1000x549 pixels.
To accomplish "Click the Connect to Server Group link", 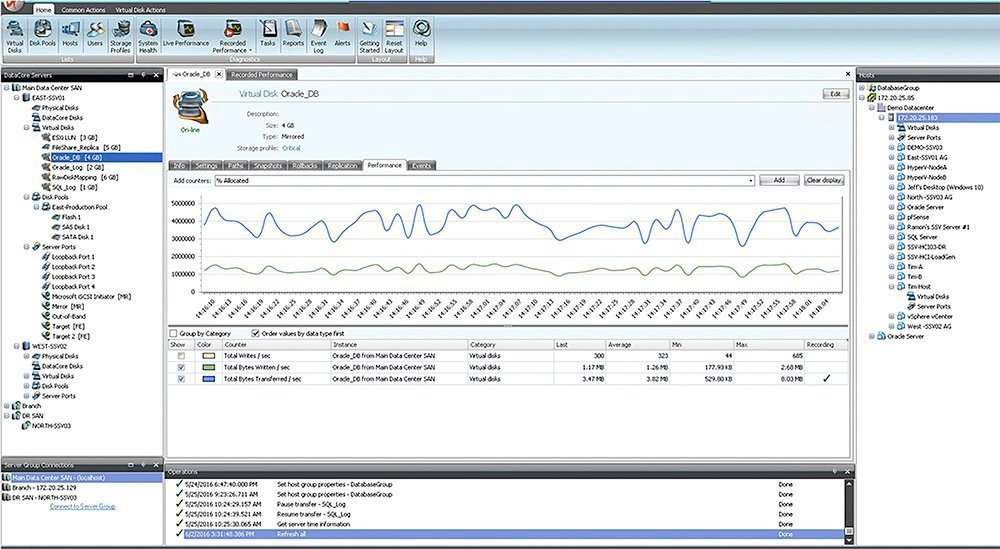I will click(82, 507).
